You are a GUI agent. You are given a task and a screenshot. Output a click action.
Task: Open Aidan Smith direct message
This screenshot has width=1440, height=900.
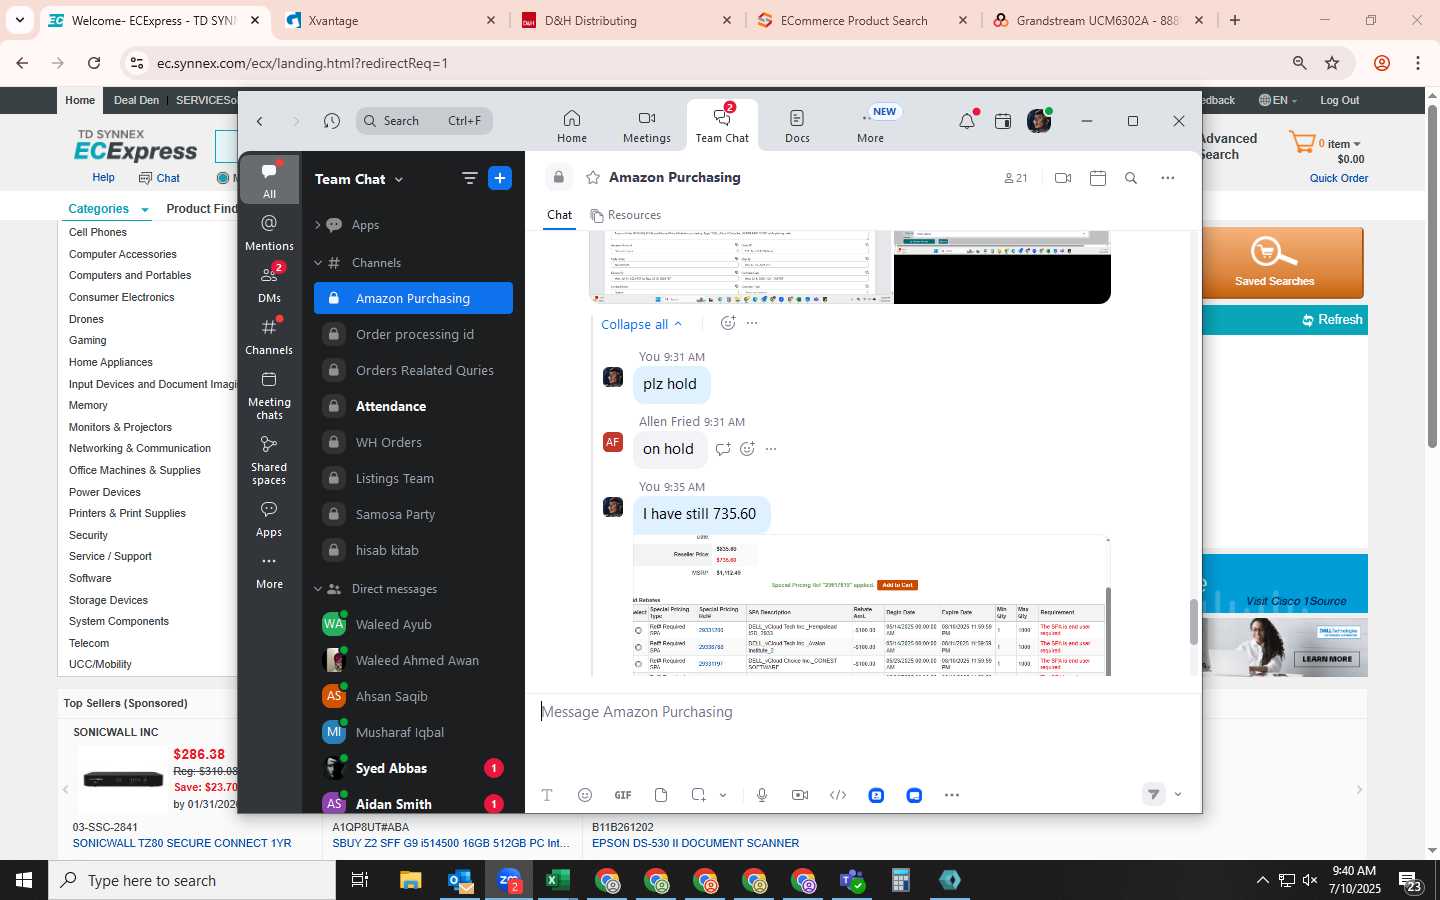(413, 803)
